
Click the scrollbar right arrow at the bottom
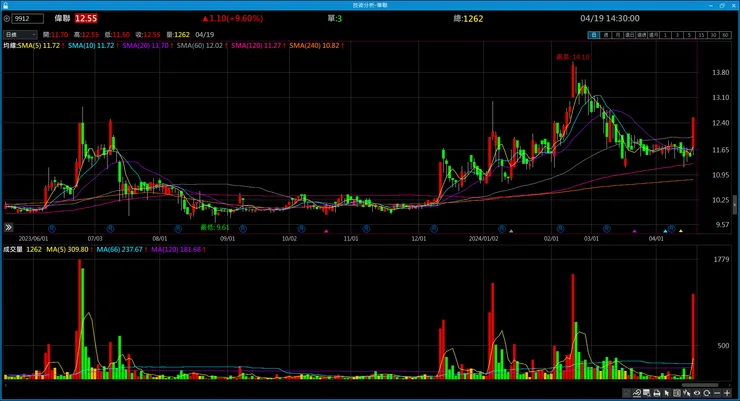[x=732, y=385]
